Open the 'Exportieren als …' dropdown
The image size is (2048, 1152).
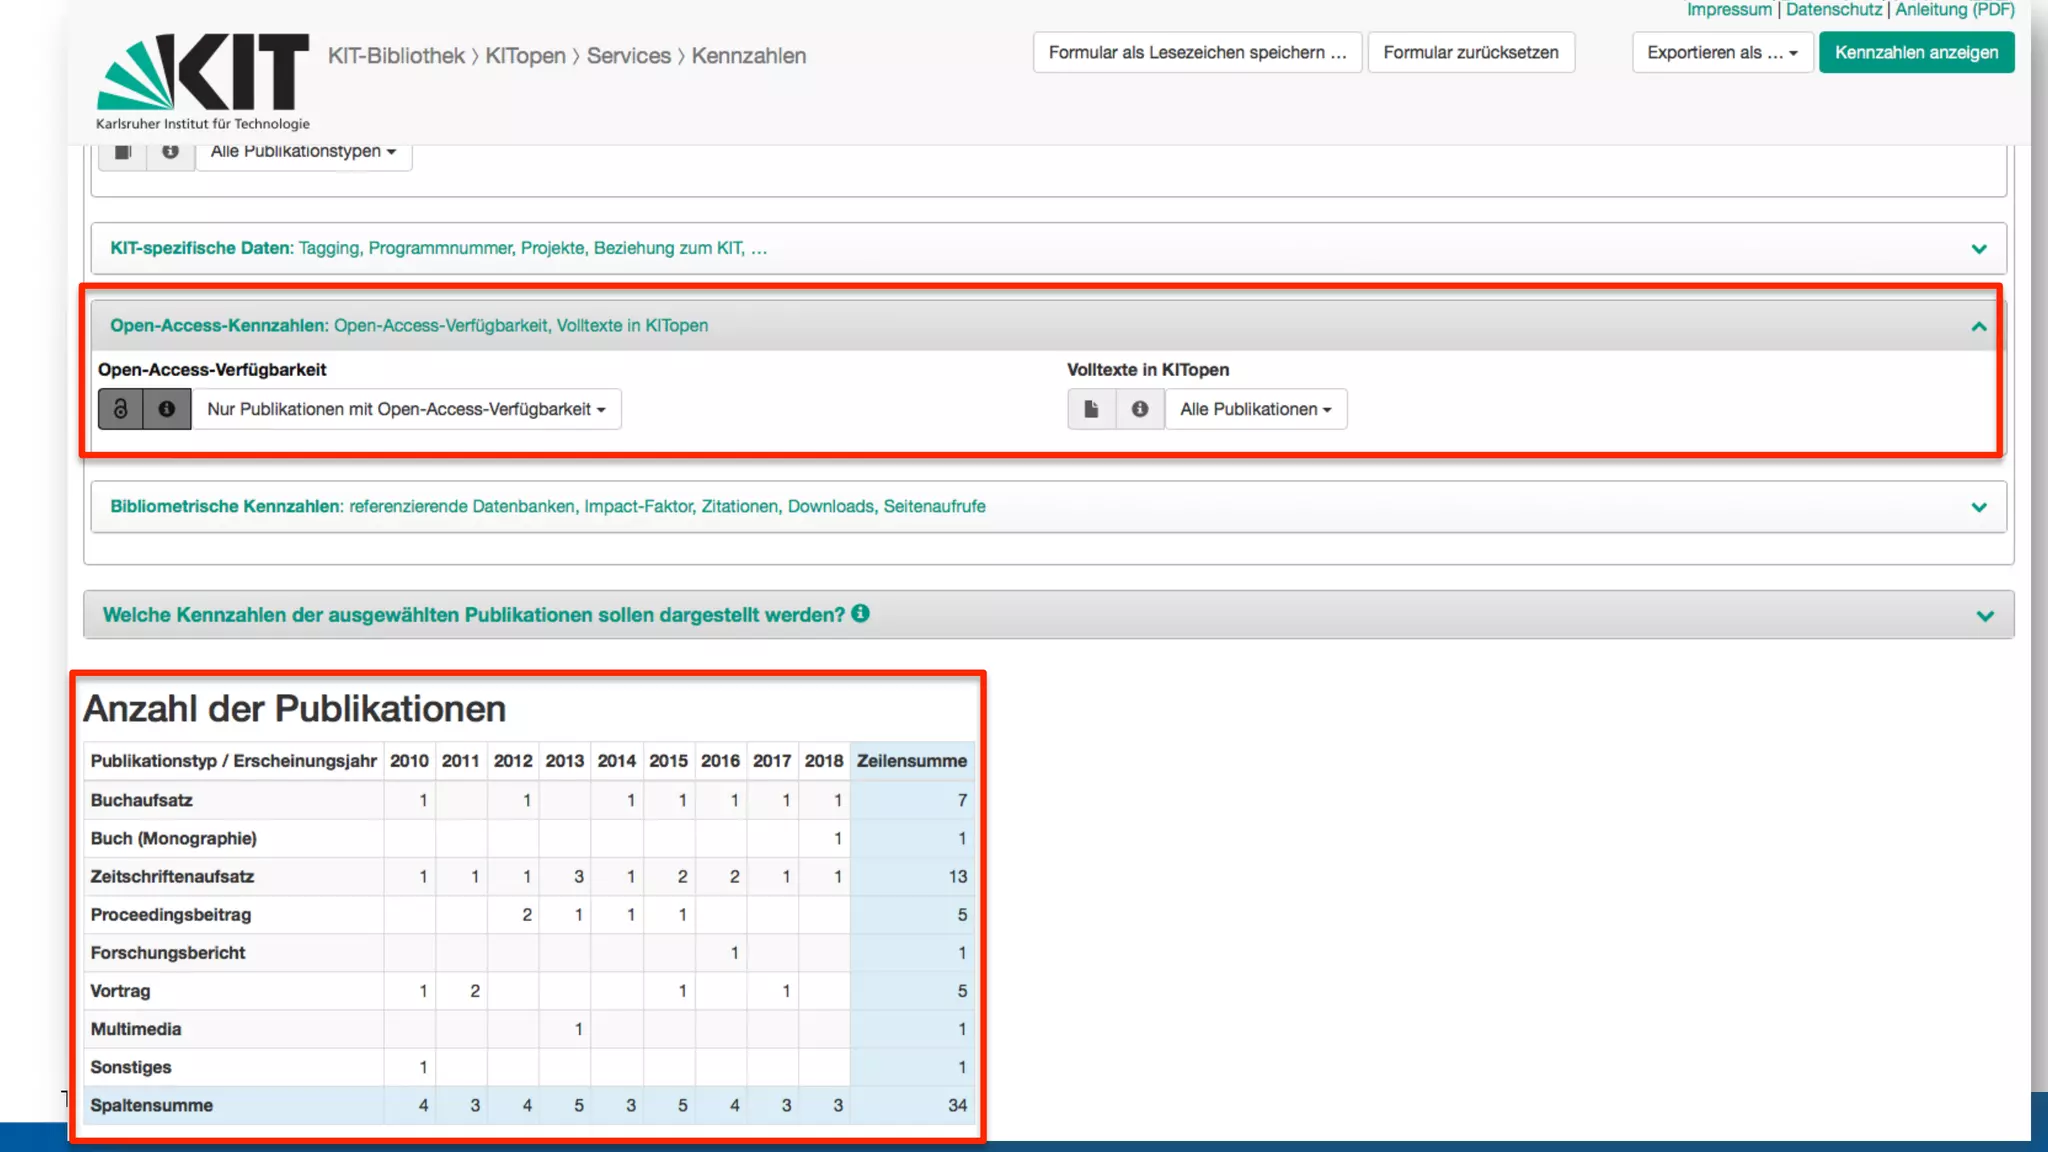click(x=1721, y=53)
